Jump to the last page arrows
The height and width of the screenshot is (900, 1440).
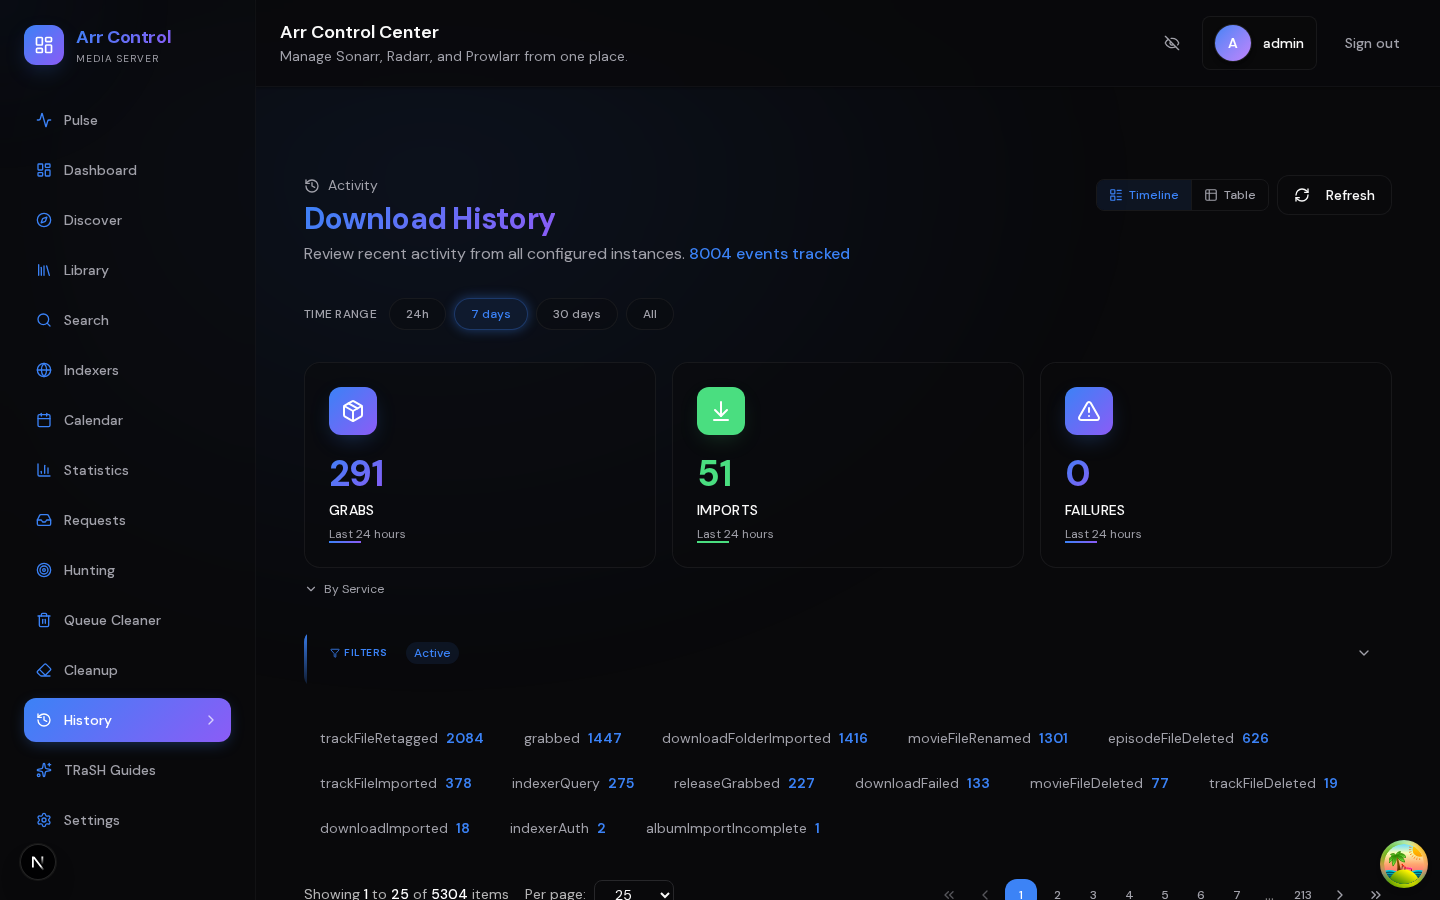(1376, 894)
